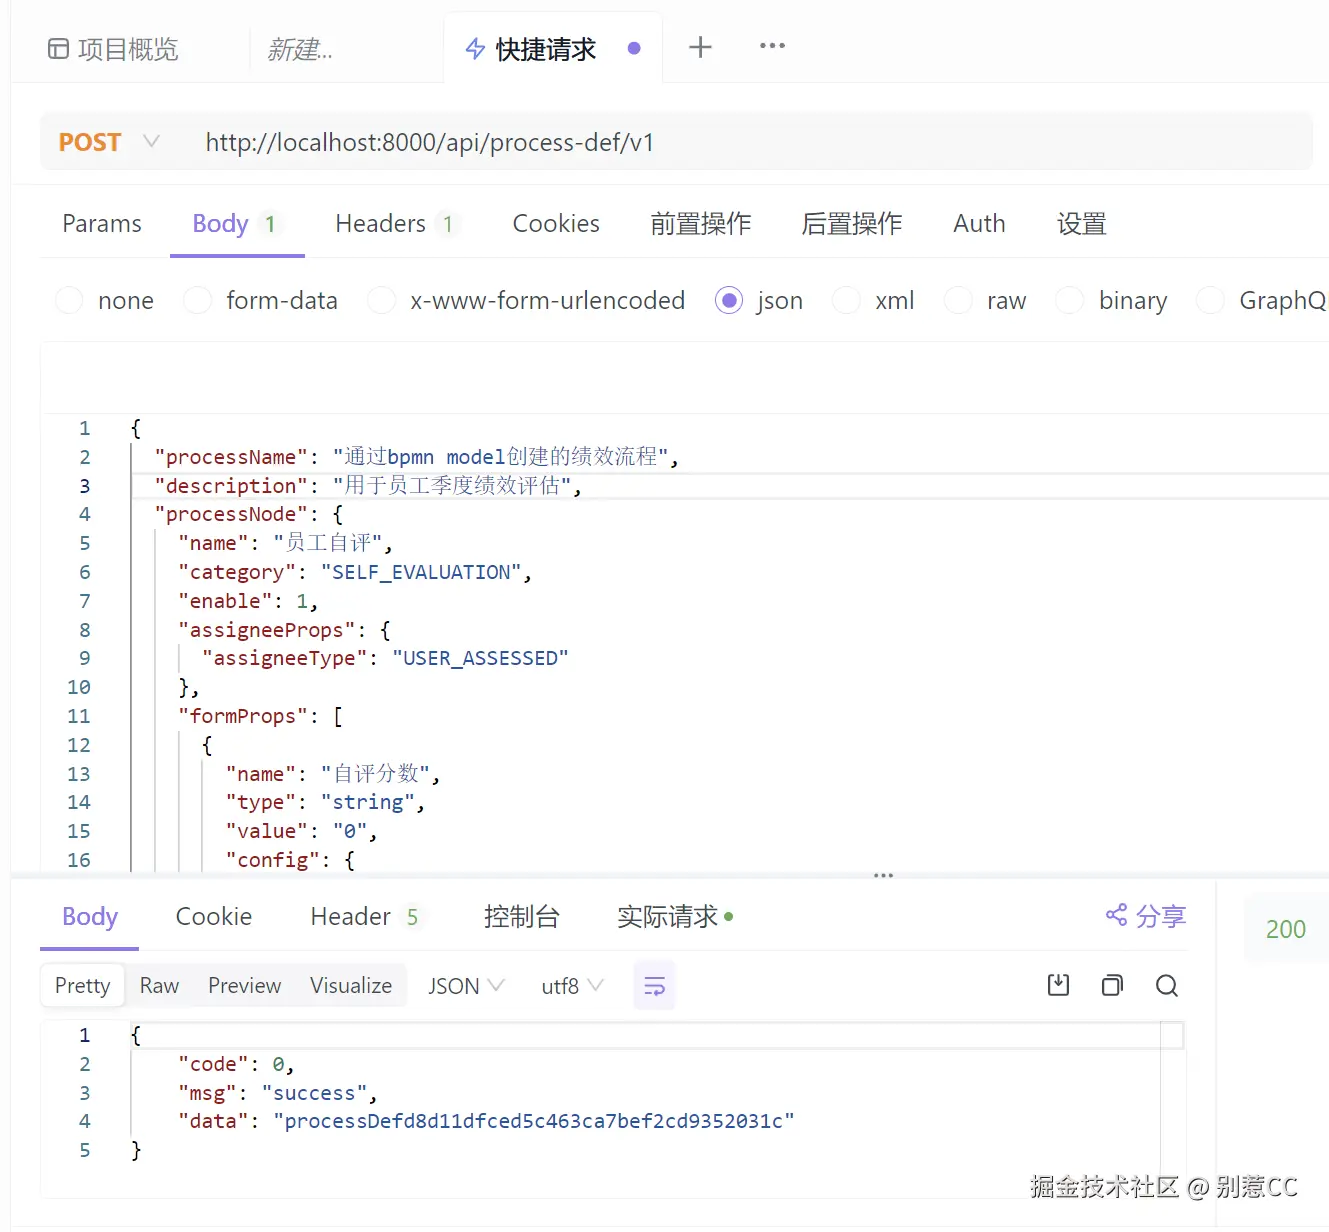Click the "category": "SELF_EVALUATION" line
The height and width of the screenshot is (1232, 1329).
[355, 572]
